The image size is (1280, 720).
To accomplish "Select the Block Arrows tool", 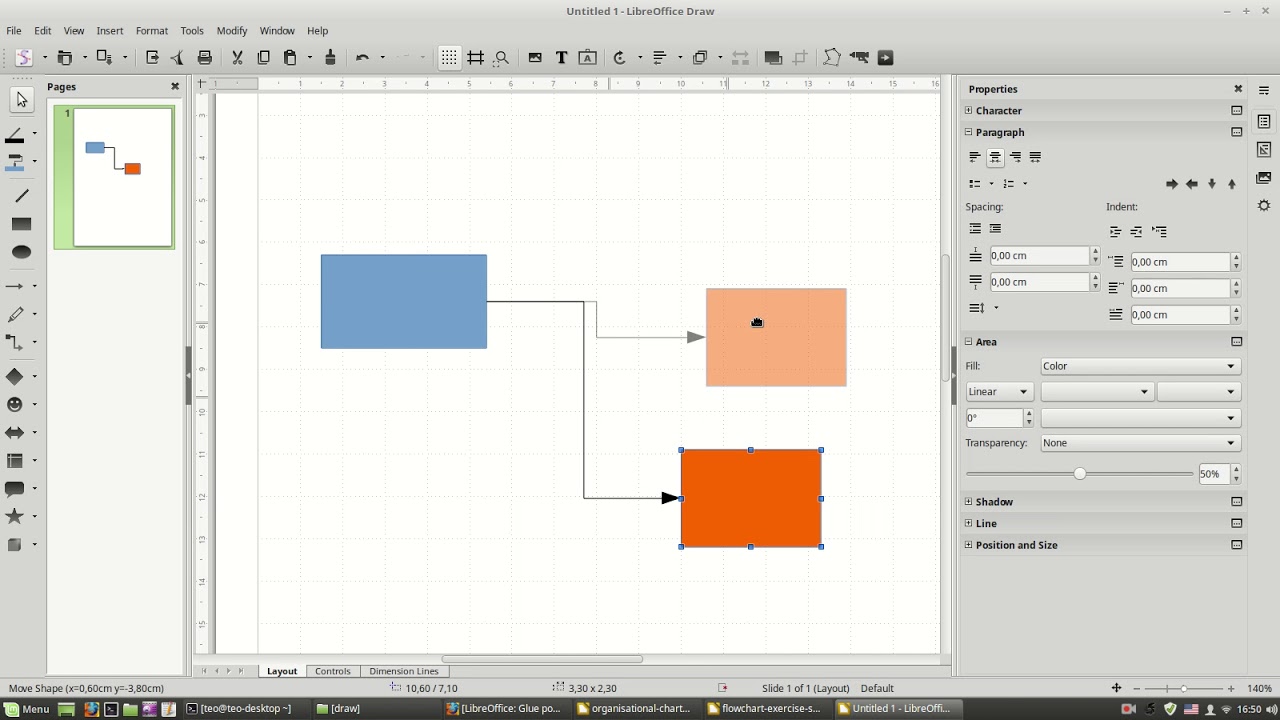I will click(15, 432).
